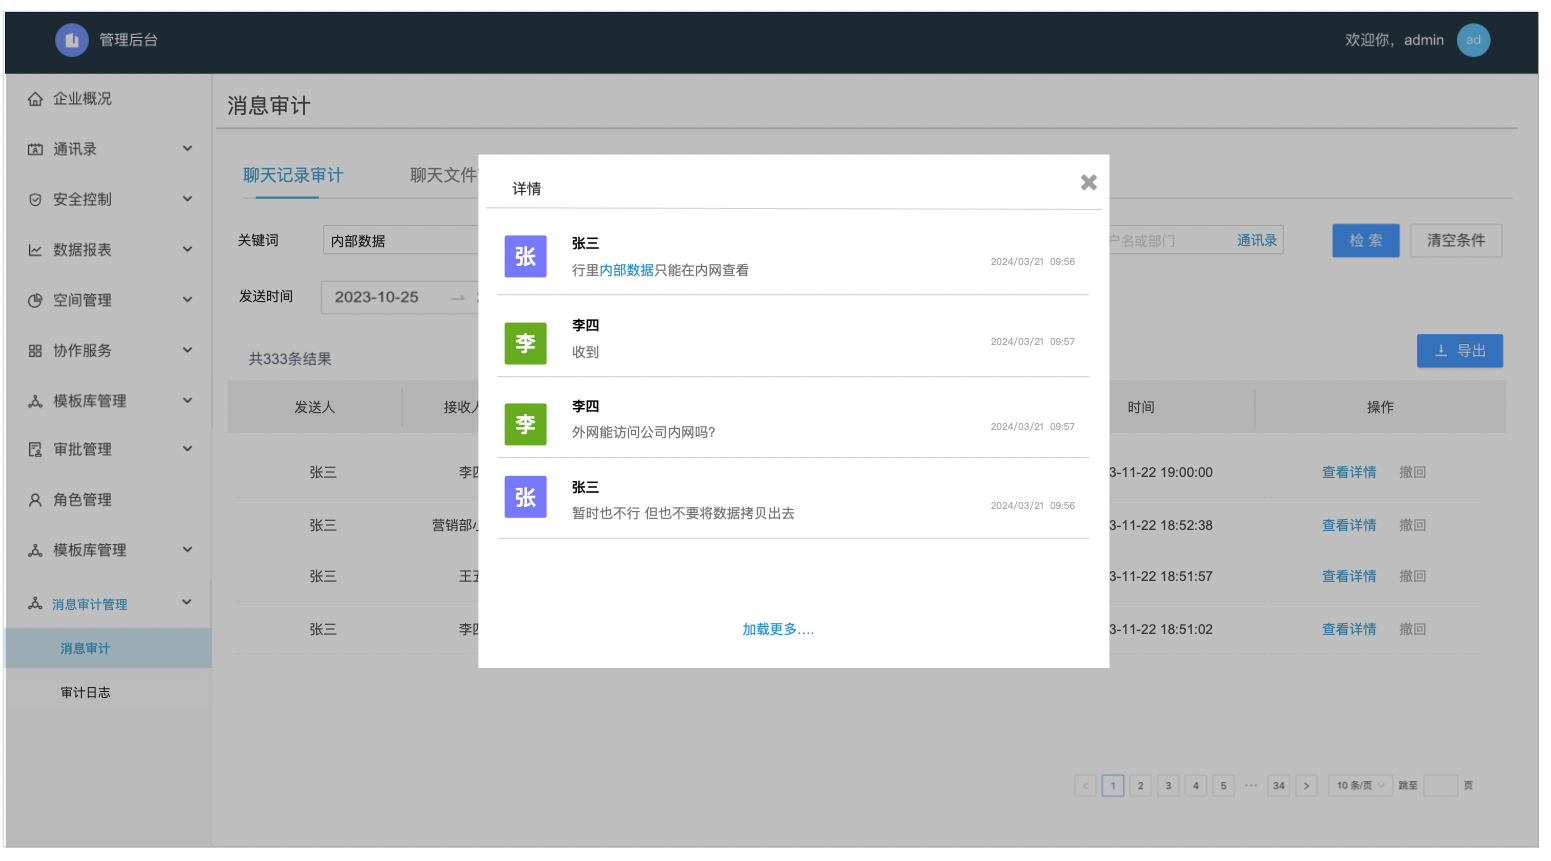Click the download icon on 导出 button
The width and height of the screenshot is (1551, 861).
1441,351
